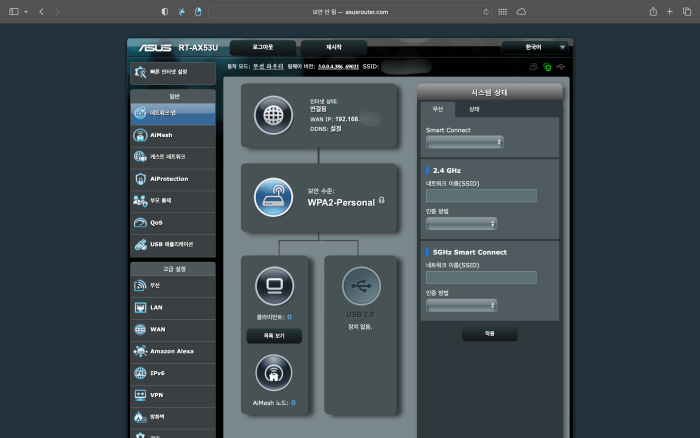The width and height of the screenshot is (700, 438).
Task: Click the green network status icon
Action: [x=547, y=67]
